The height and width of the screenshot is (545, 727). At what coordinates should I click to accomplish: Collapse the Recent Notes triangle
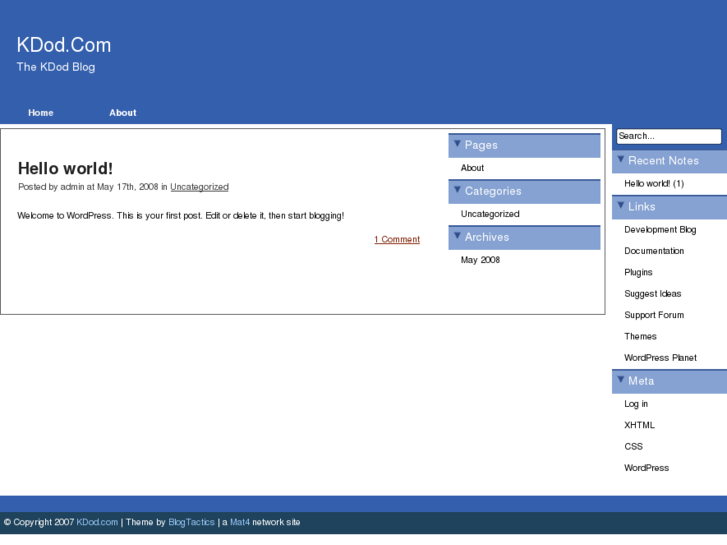pyautogui.click(x=621, y=160)
